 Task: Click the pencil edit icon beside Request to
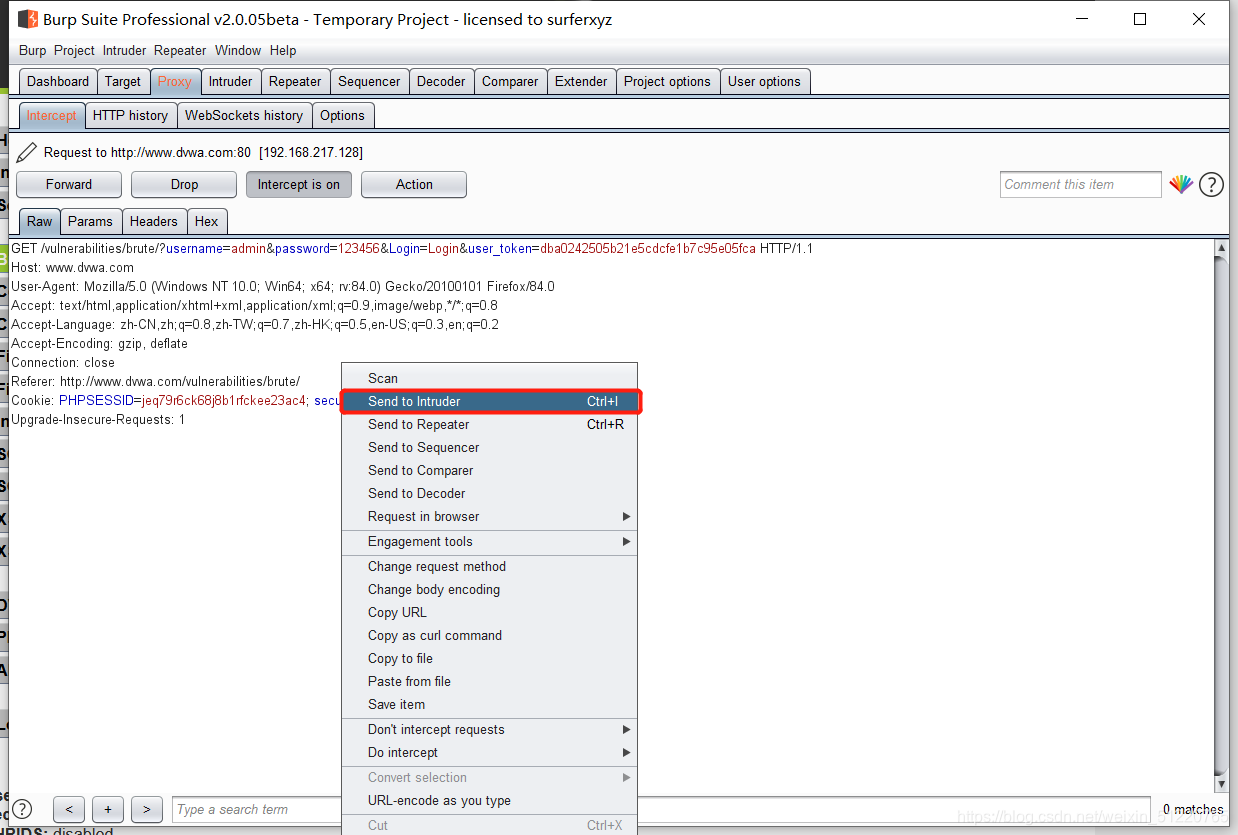(x=26, y=153)
